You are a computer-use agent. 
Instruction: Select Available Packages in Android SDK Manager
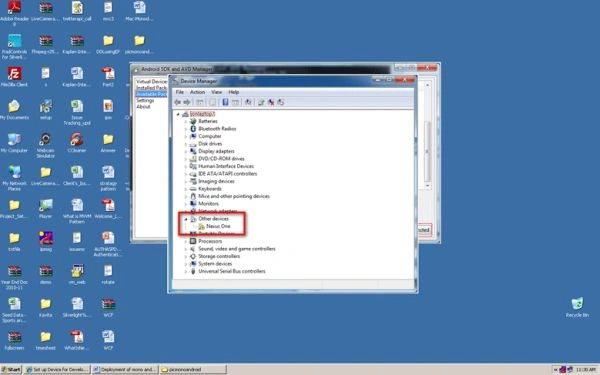[151, 94]
